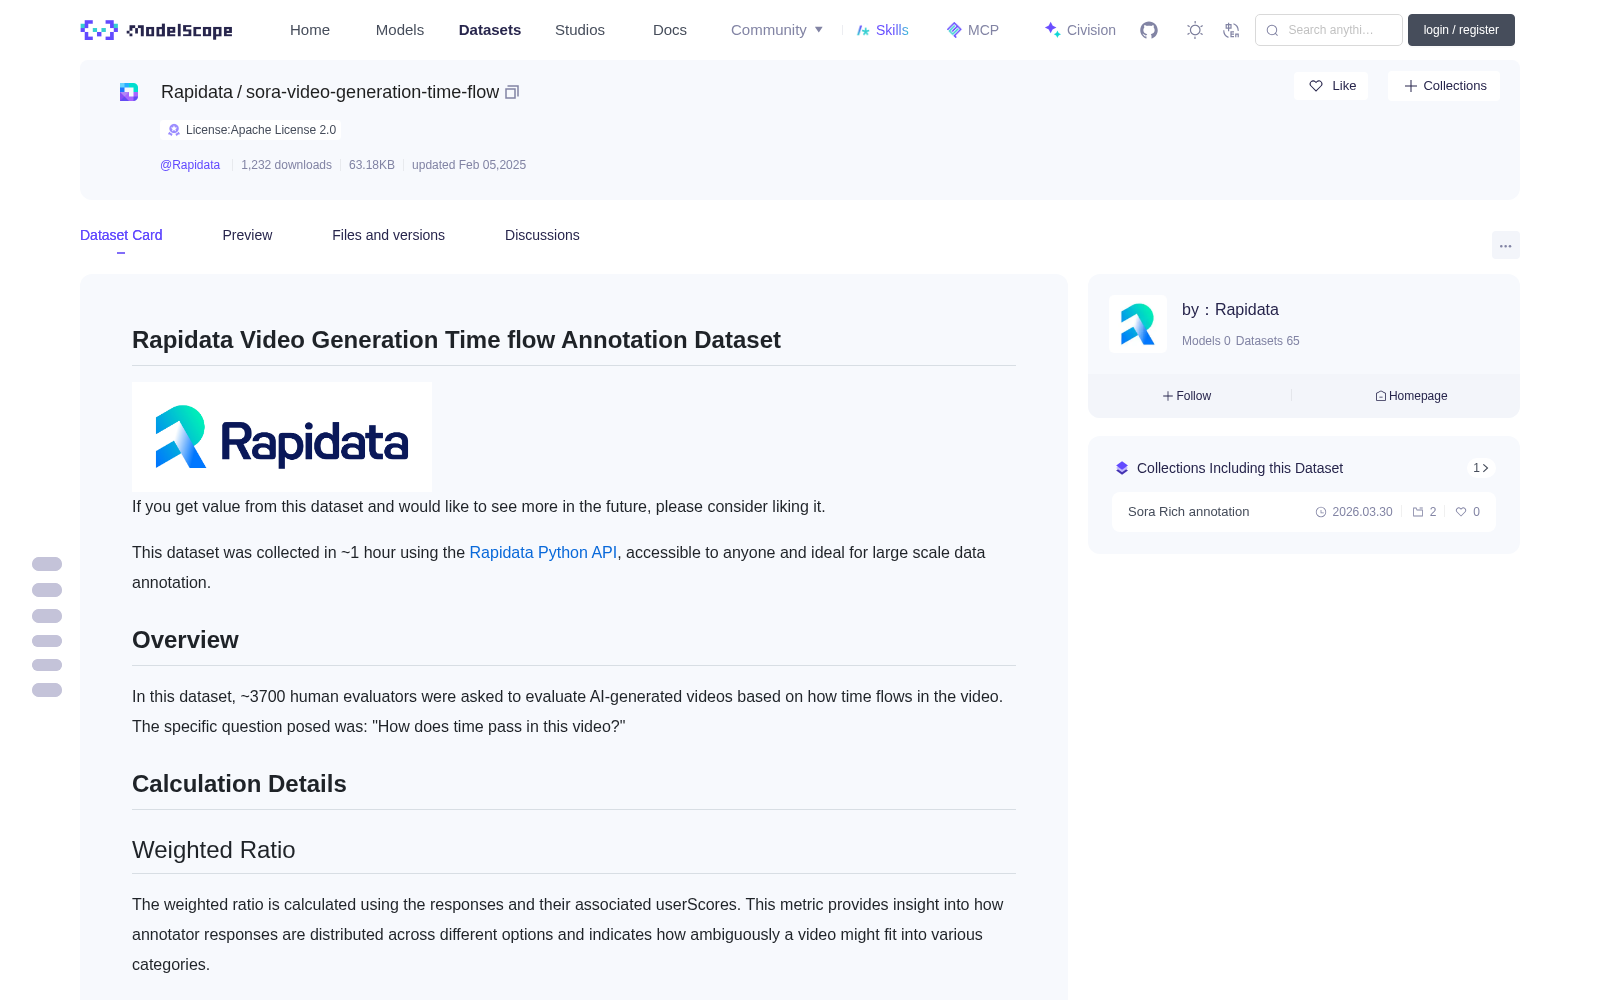Click the 'Weighted Ratio' heading

tap(214, 850)
